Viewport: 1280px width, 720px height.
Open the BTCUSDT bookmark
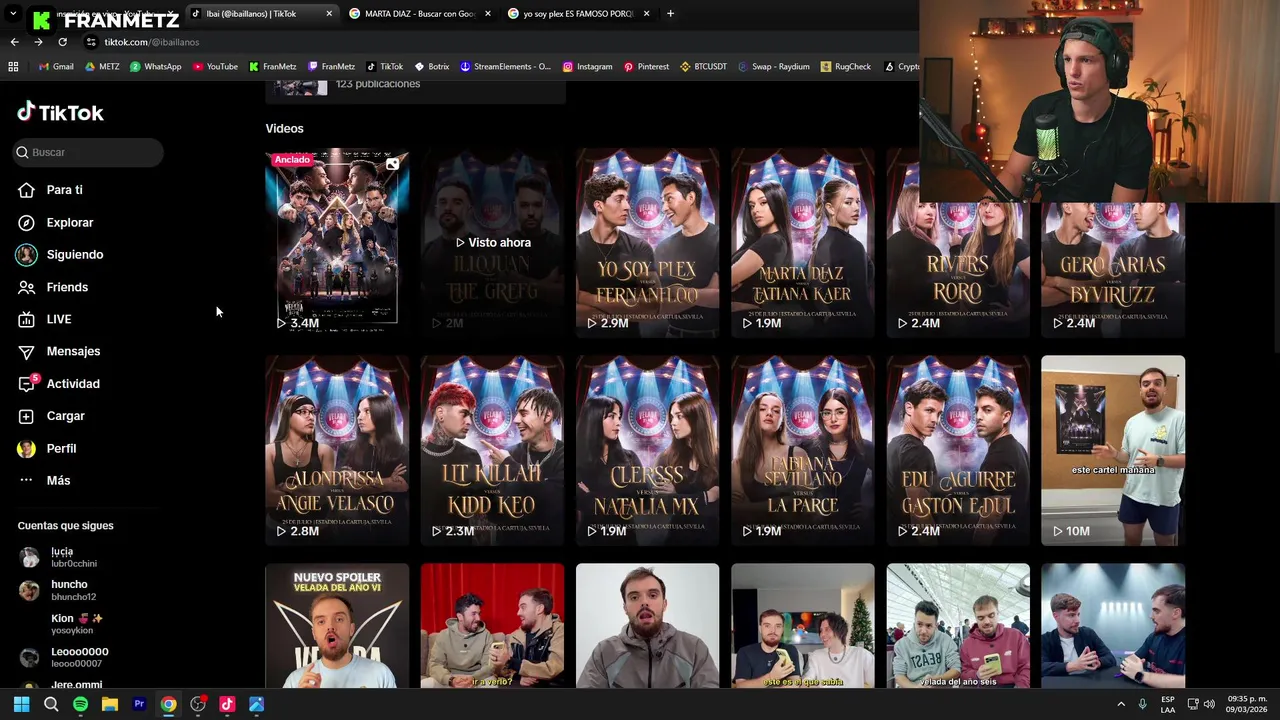coord(704,67)
